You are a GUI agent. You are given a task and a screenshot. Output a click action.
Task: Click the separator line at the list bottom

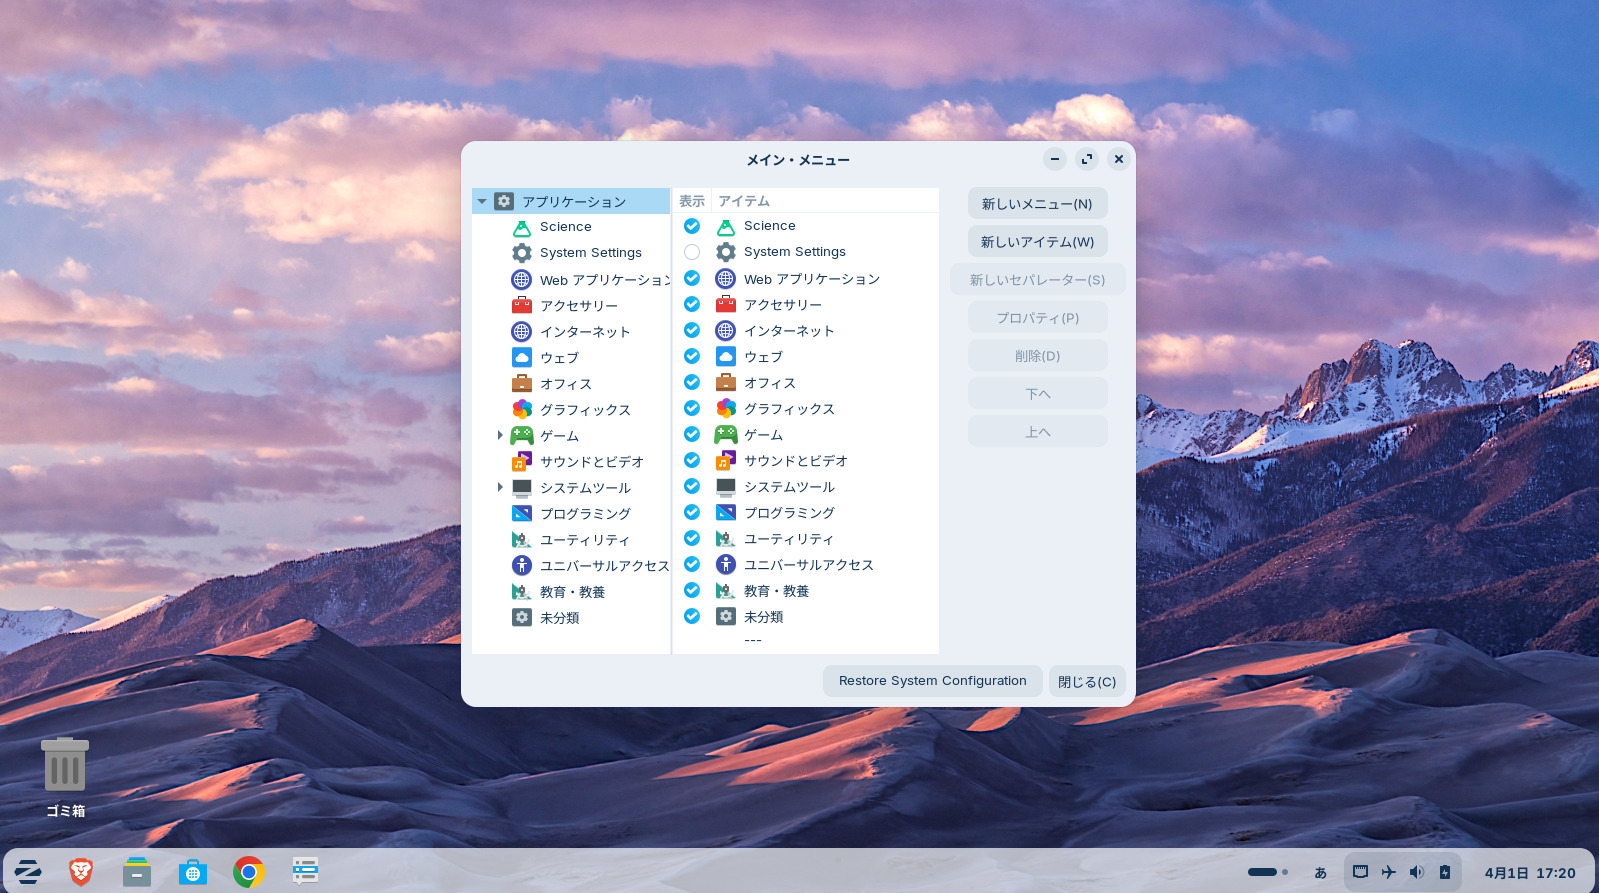(x=753, y=640)
